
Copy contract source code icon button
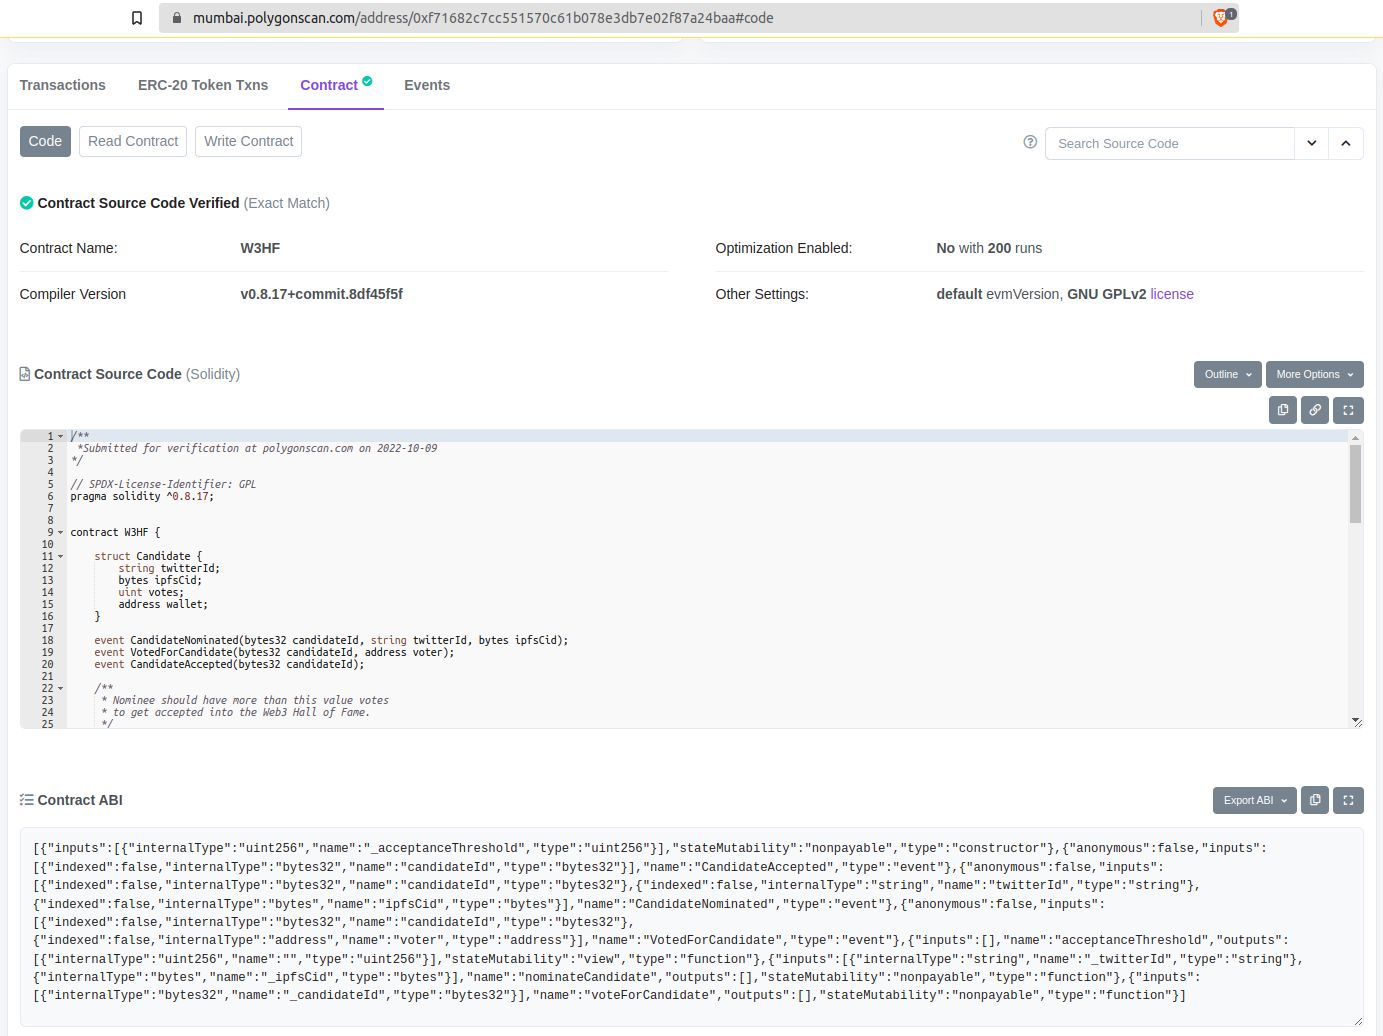(1283, 410)
